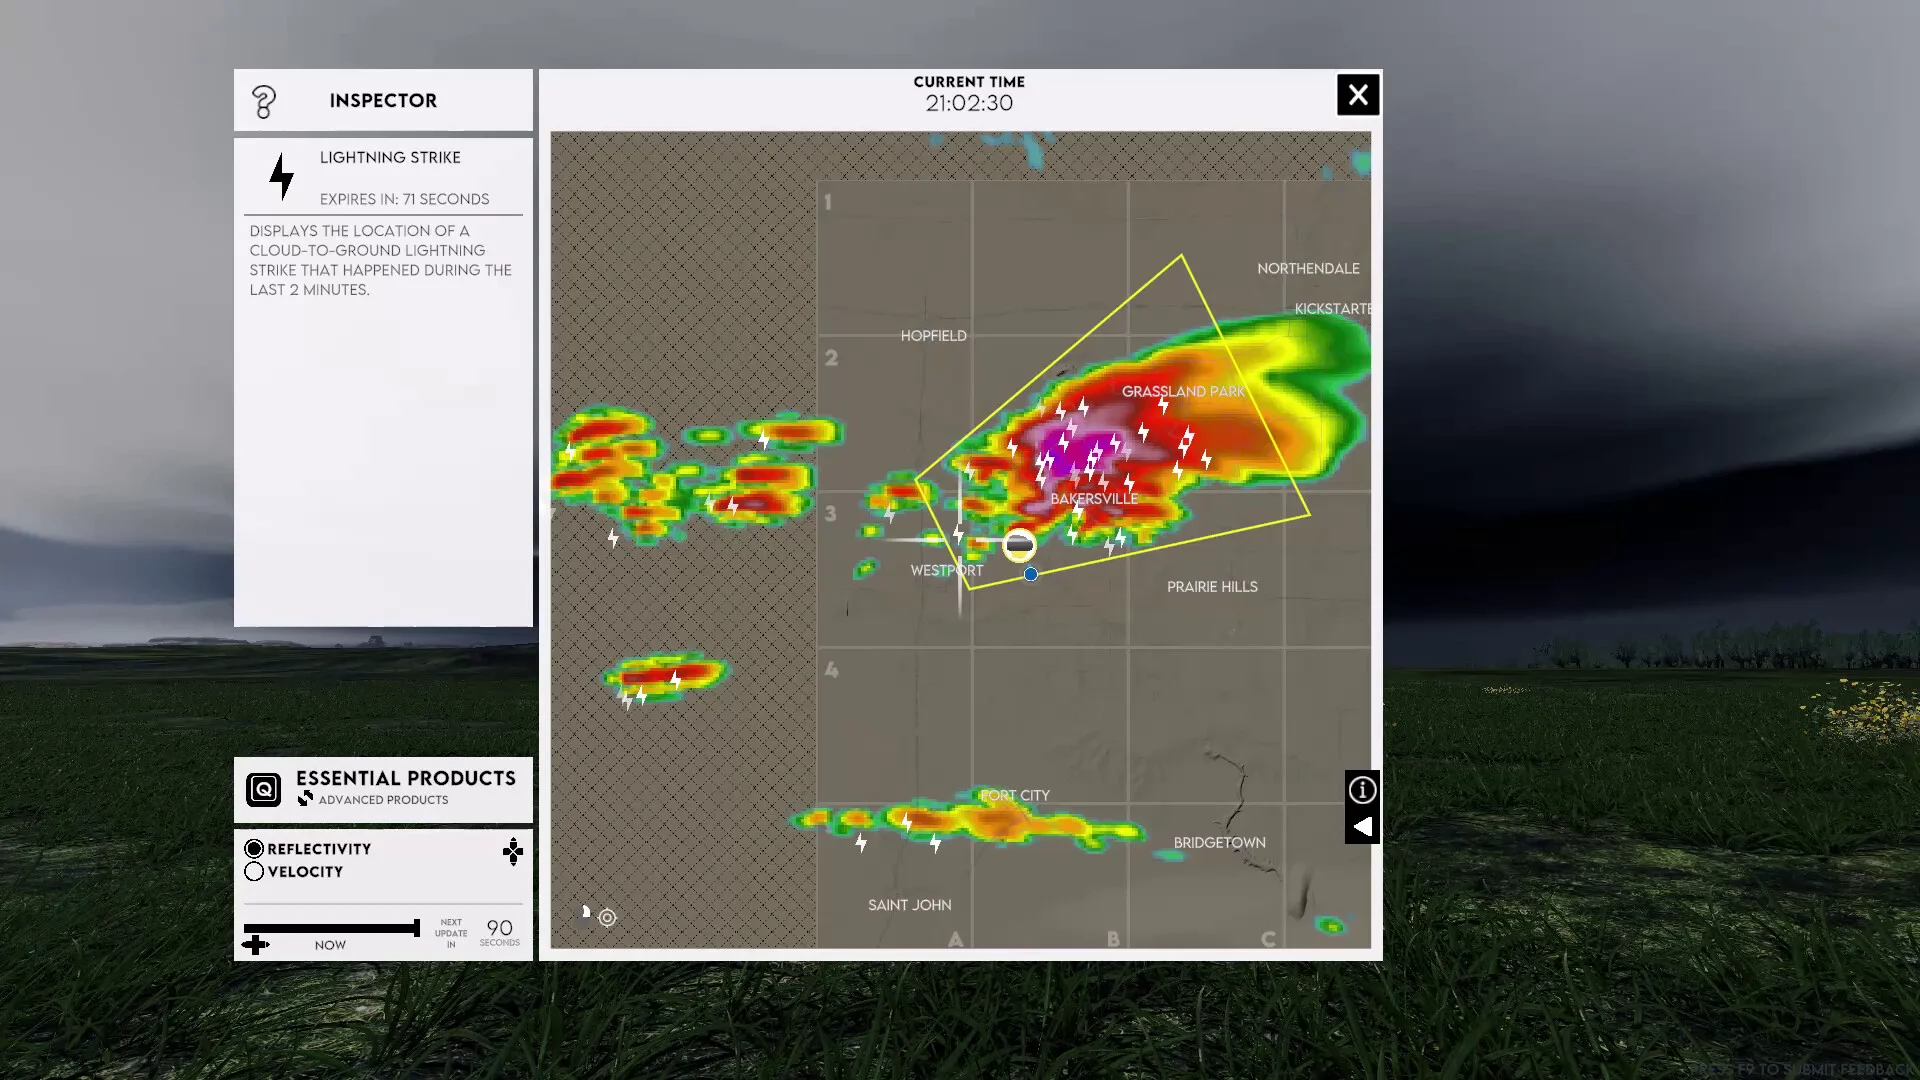The width and height of the screenshot is (1920, 1080).
Task: Click the circled info icon on the map's right edge
Action: pos(1362,790)
